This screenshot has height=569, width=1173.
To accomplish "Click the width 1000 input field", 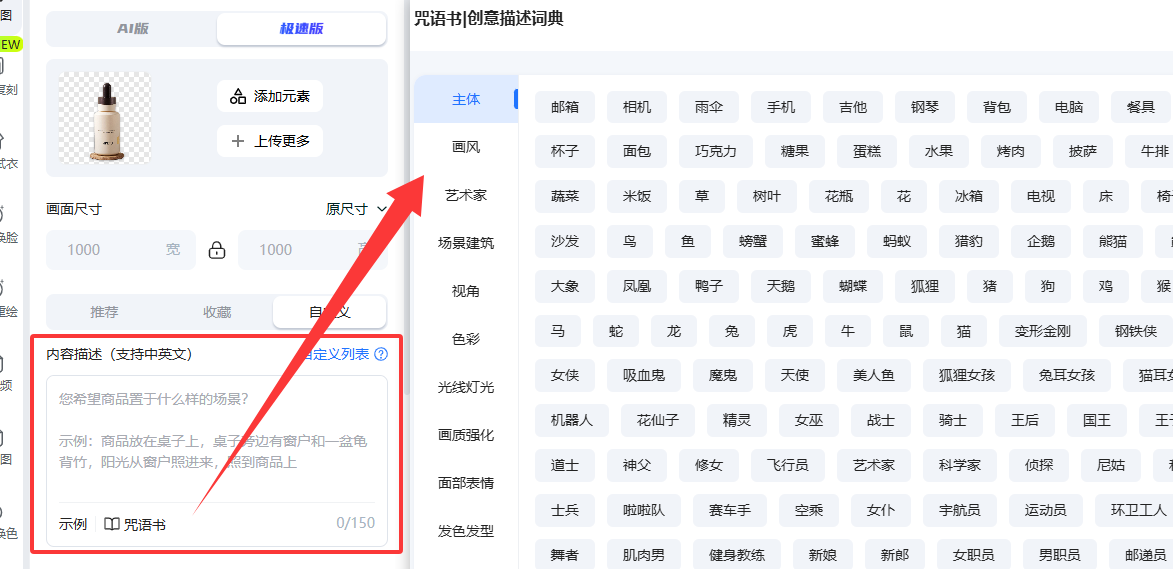I will pyautogui.click(x=121, y=250).
